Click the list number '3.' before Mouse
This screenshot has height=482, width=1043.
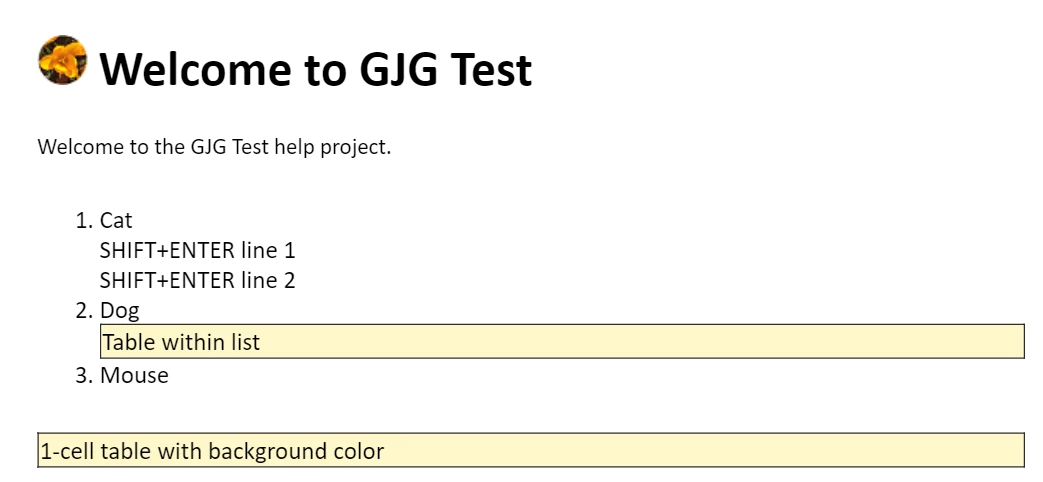84,376
